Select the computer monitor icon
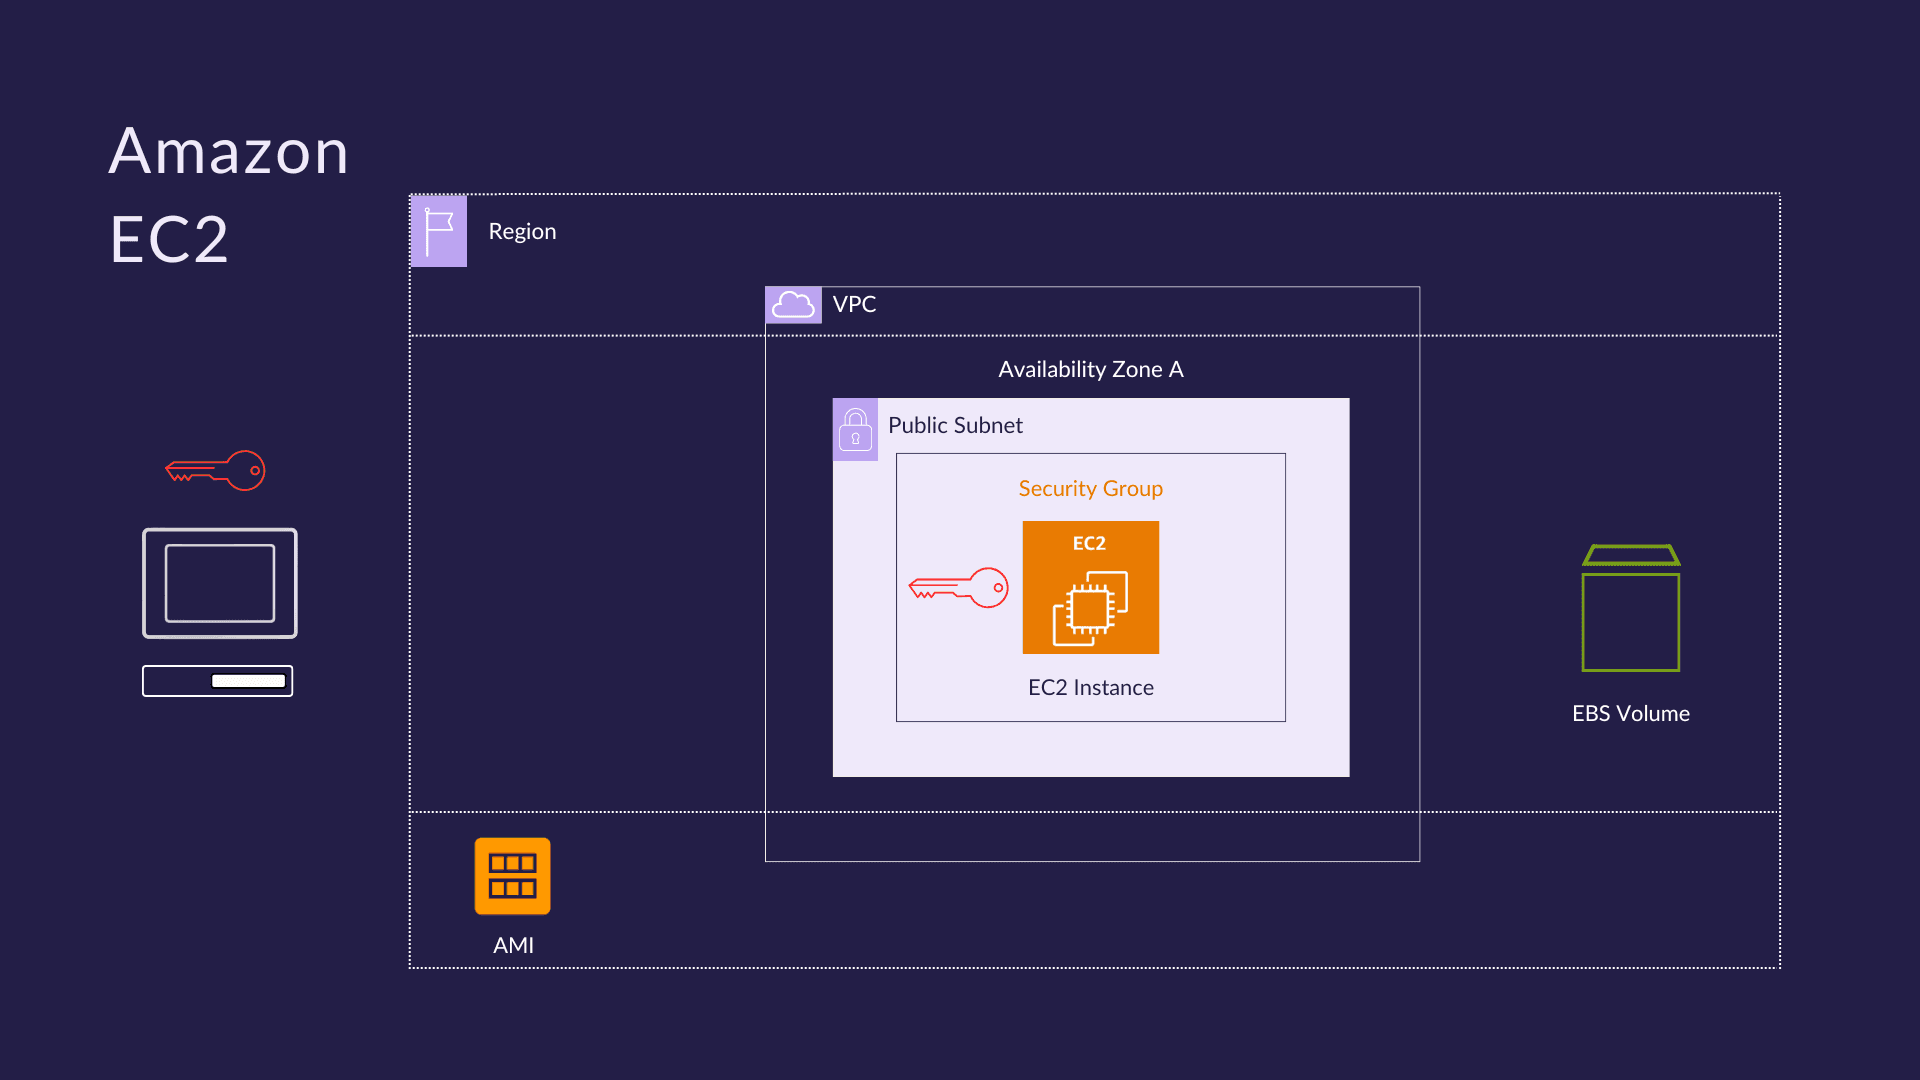The height and width of the screenshot is (1080, 1920). pos(220,583)
